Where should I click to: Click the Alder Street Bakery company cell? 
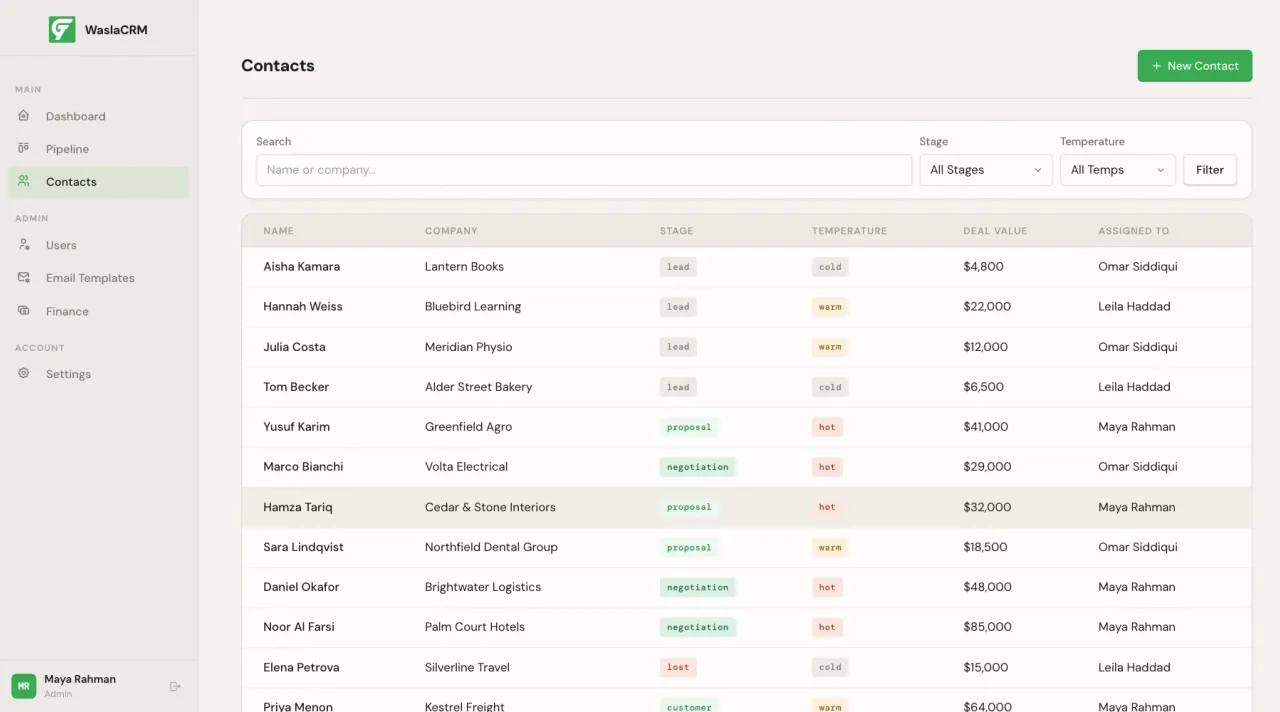pos(478,387)
